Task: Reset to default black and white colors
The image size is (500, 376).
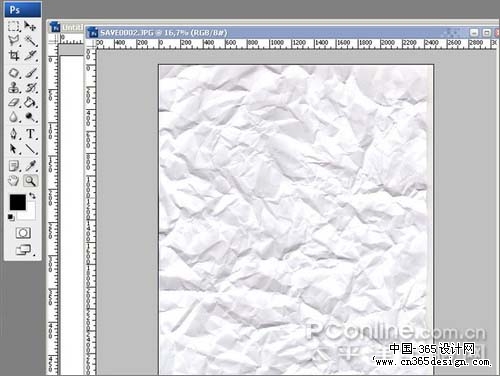Action: 11,217
